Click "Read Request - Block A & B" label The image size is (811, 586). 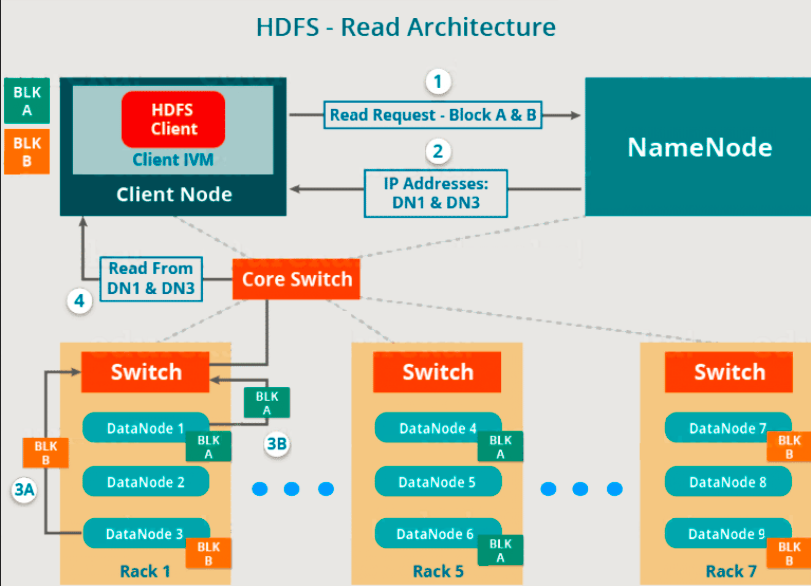tap(433, 115)
